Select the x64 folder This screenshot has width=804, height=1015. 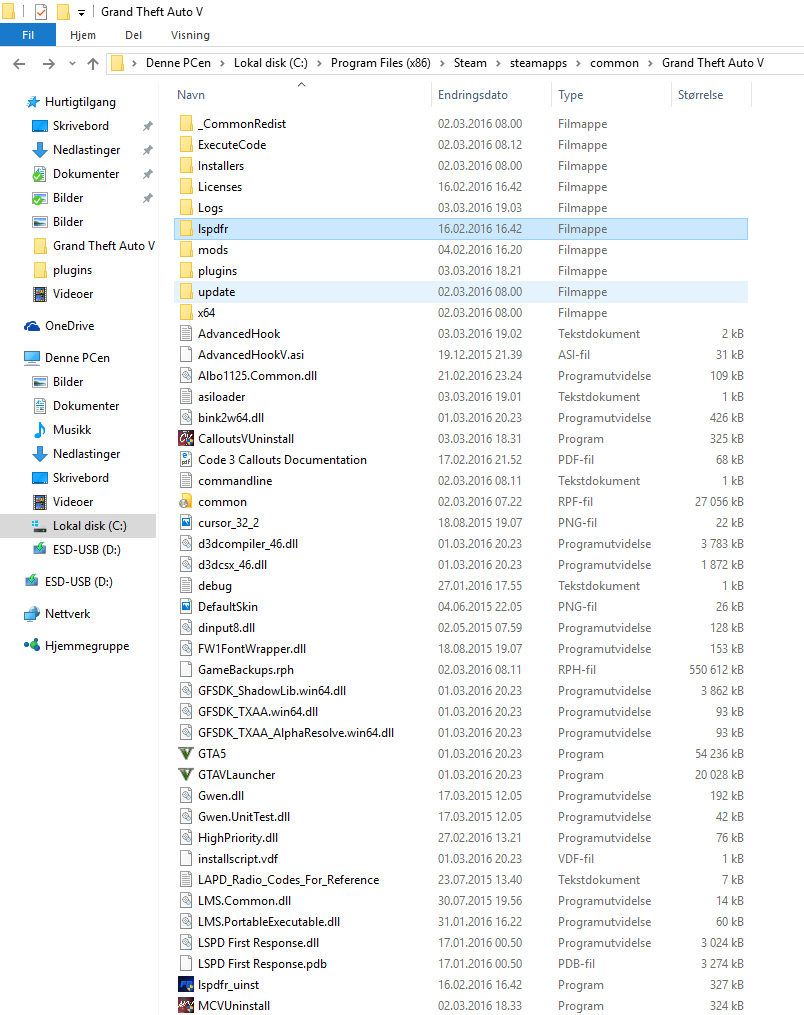pyautogui.click(x=461, y=313)
